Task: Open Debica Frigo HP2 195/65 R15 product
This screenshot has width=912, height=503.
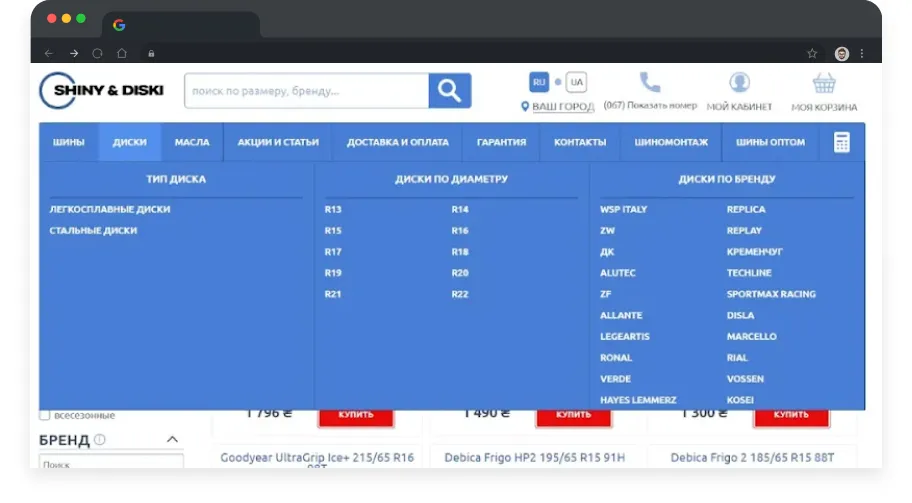Action: (535, 458)
